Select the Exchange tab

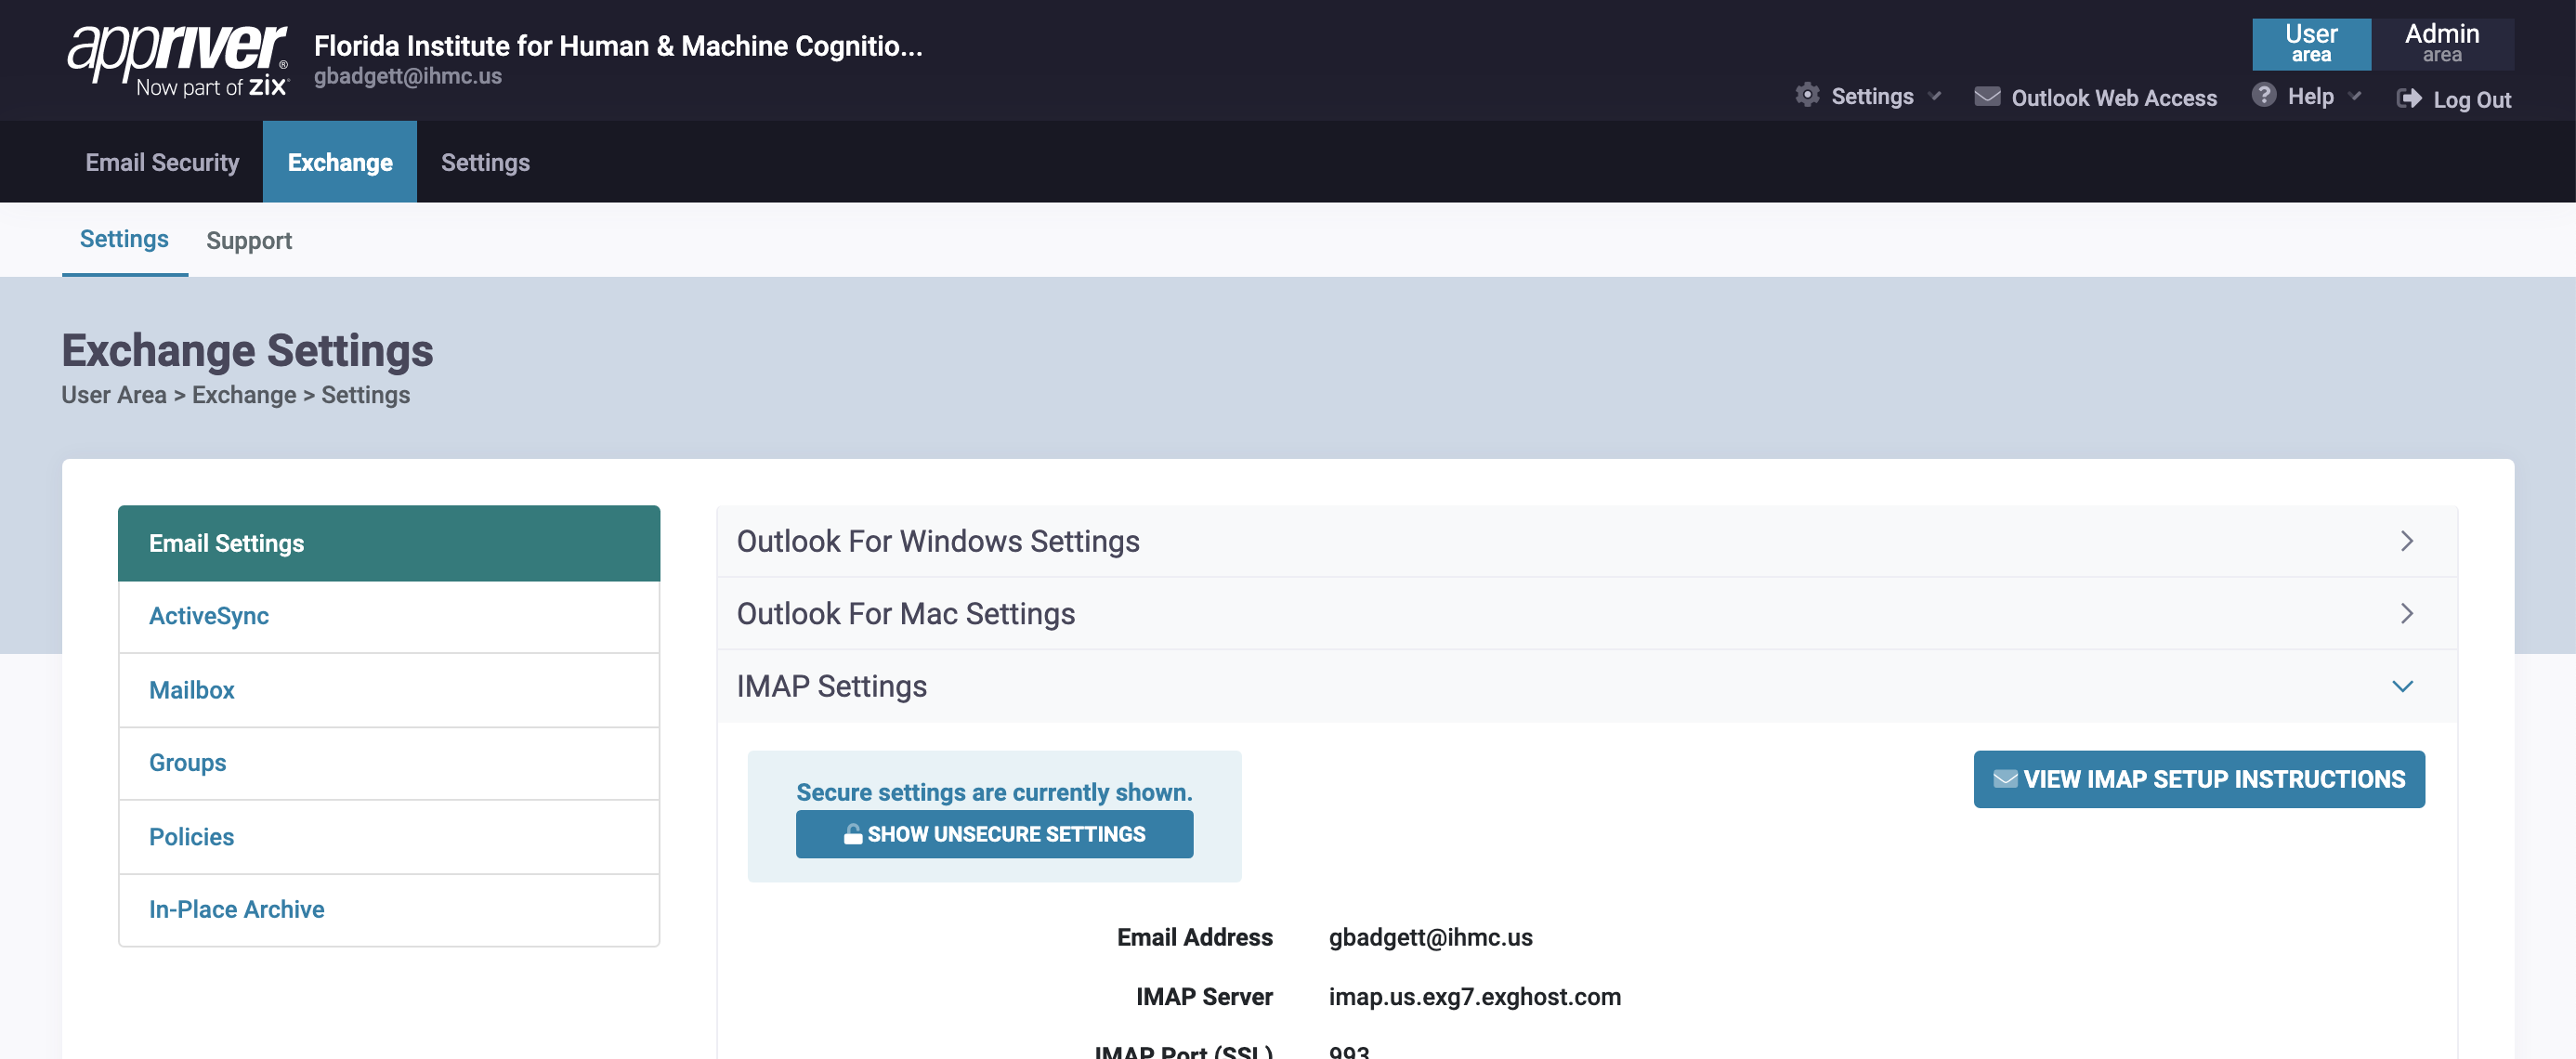pyautogui.click(x=340, y=162)
